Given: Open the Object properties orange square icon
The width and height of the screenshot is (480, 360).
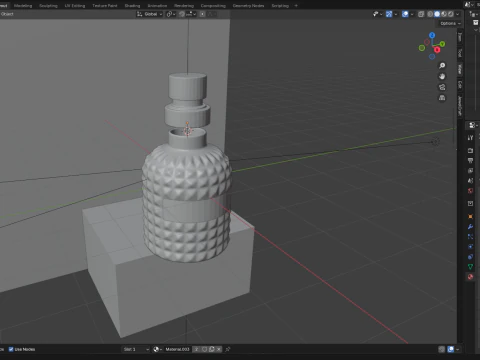Looking at the screenshot, I should pyautogui.click(x=470, y=216).
